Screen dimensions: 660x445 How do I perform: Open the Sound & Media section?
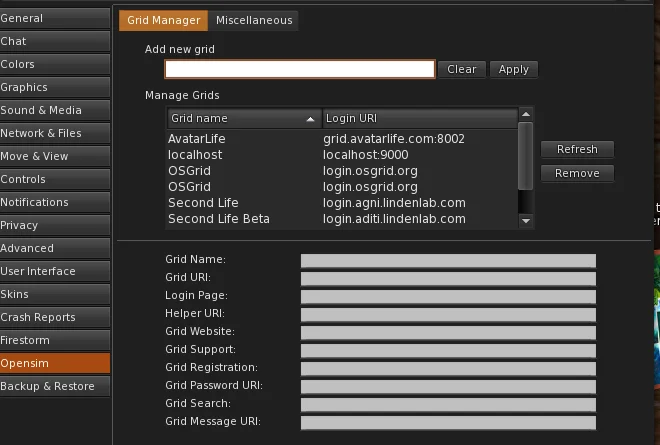tap(55, 110)
